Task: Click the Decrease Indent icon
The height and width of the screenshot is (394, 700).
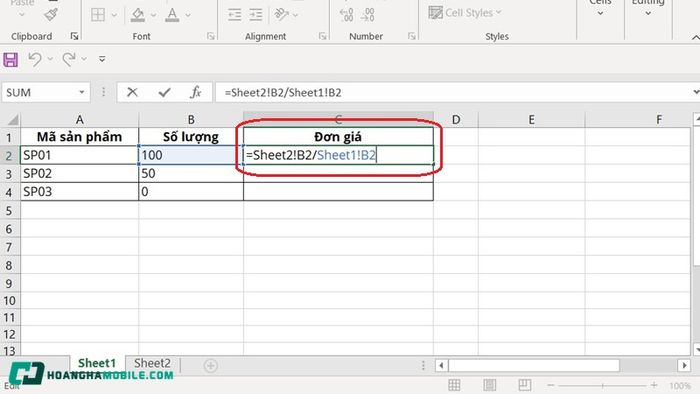Action: point(234,15)
